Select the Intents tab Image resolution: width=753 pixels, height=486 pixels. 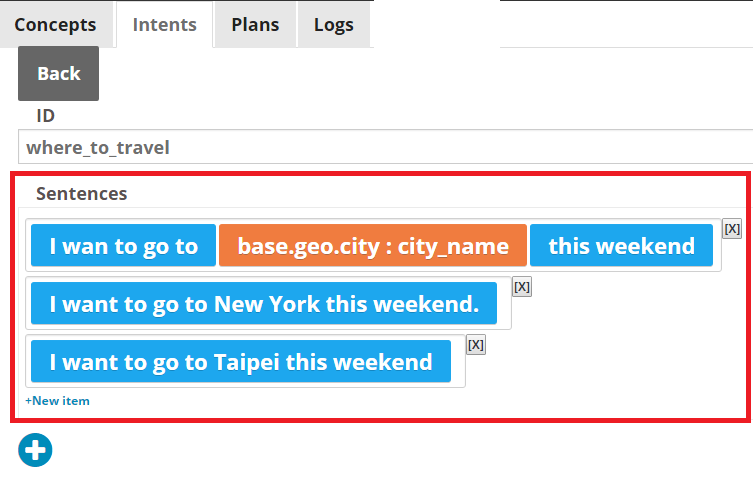165,24
